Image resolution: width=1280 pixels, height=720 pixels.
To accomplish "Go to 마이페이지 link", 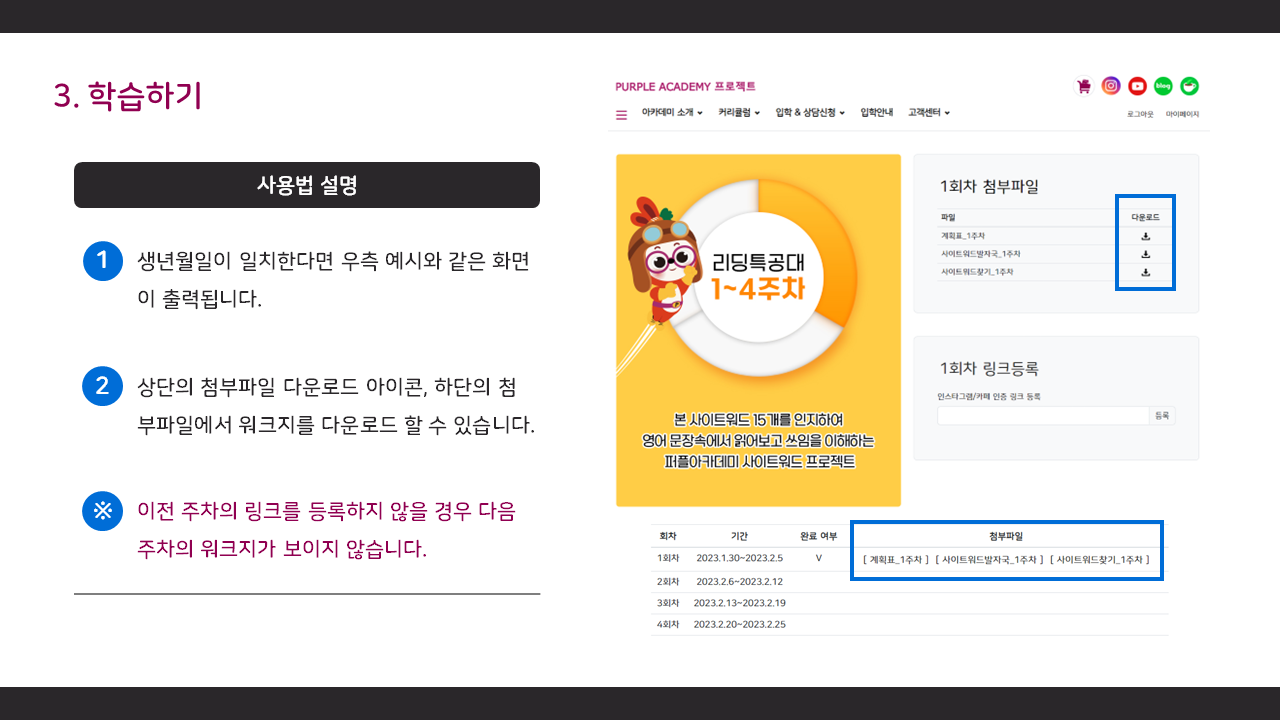I will pos(1182,114).
